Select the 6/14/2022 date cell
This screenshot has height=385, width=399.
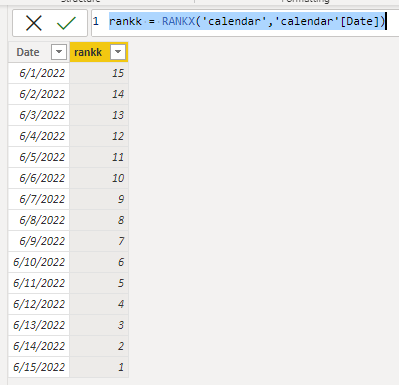click(39, 346)
